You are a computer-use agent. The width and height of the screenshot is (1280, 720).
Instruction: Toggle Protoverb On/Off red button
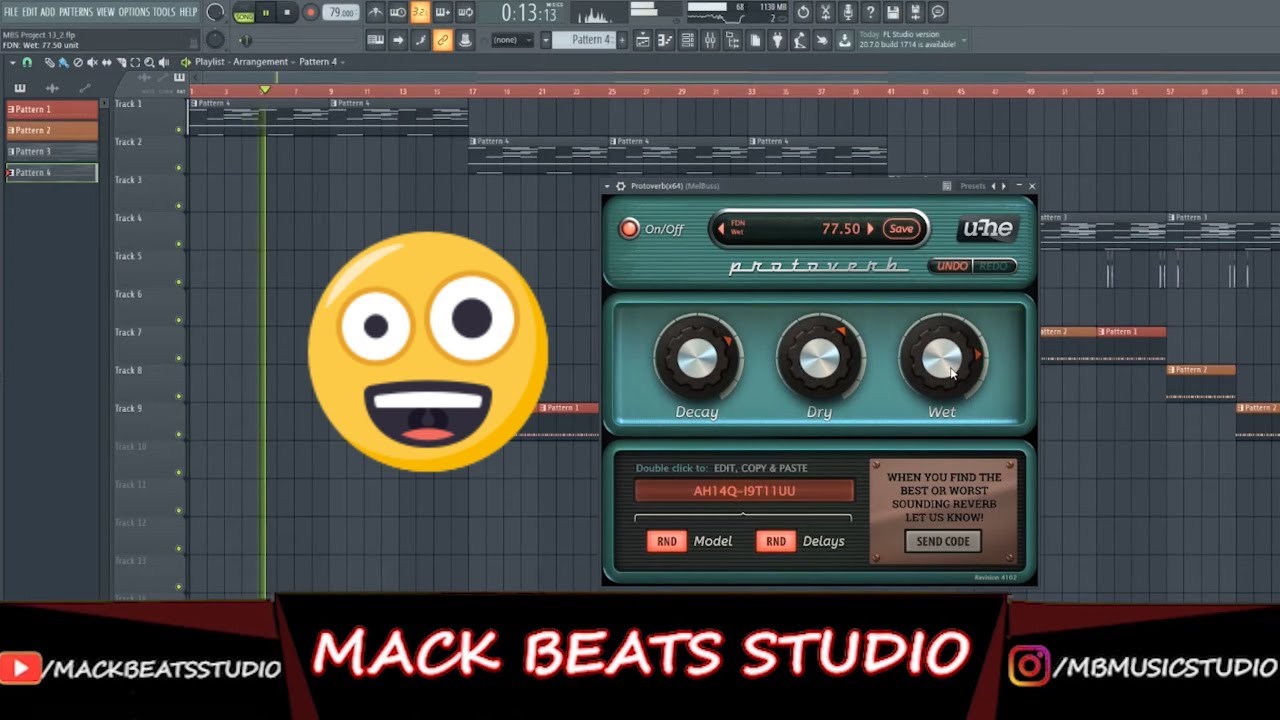pyautogui.click(x=629, y=229)
